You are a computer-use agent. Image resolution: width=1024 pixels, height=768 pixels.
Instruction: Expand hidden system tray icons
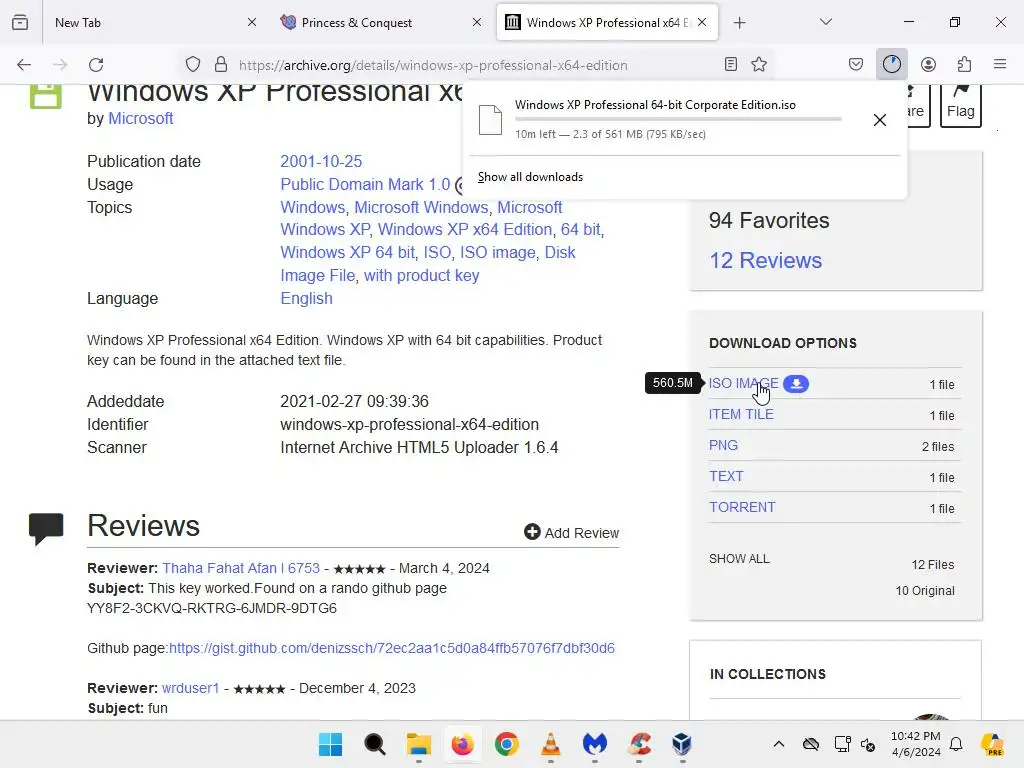tap(779, 744)
